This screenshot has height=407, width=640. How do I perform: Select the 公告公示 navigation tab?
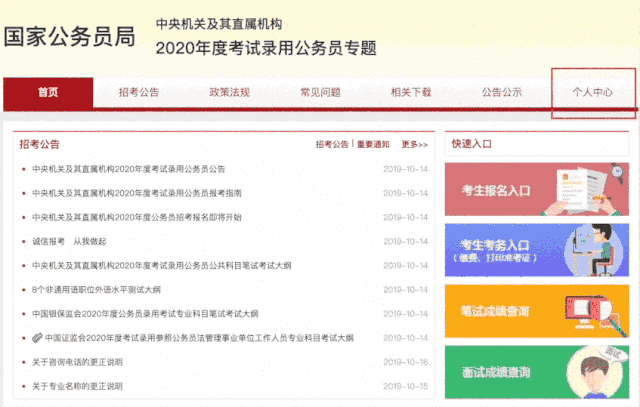pos(501,92)
